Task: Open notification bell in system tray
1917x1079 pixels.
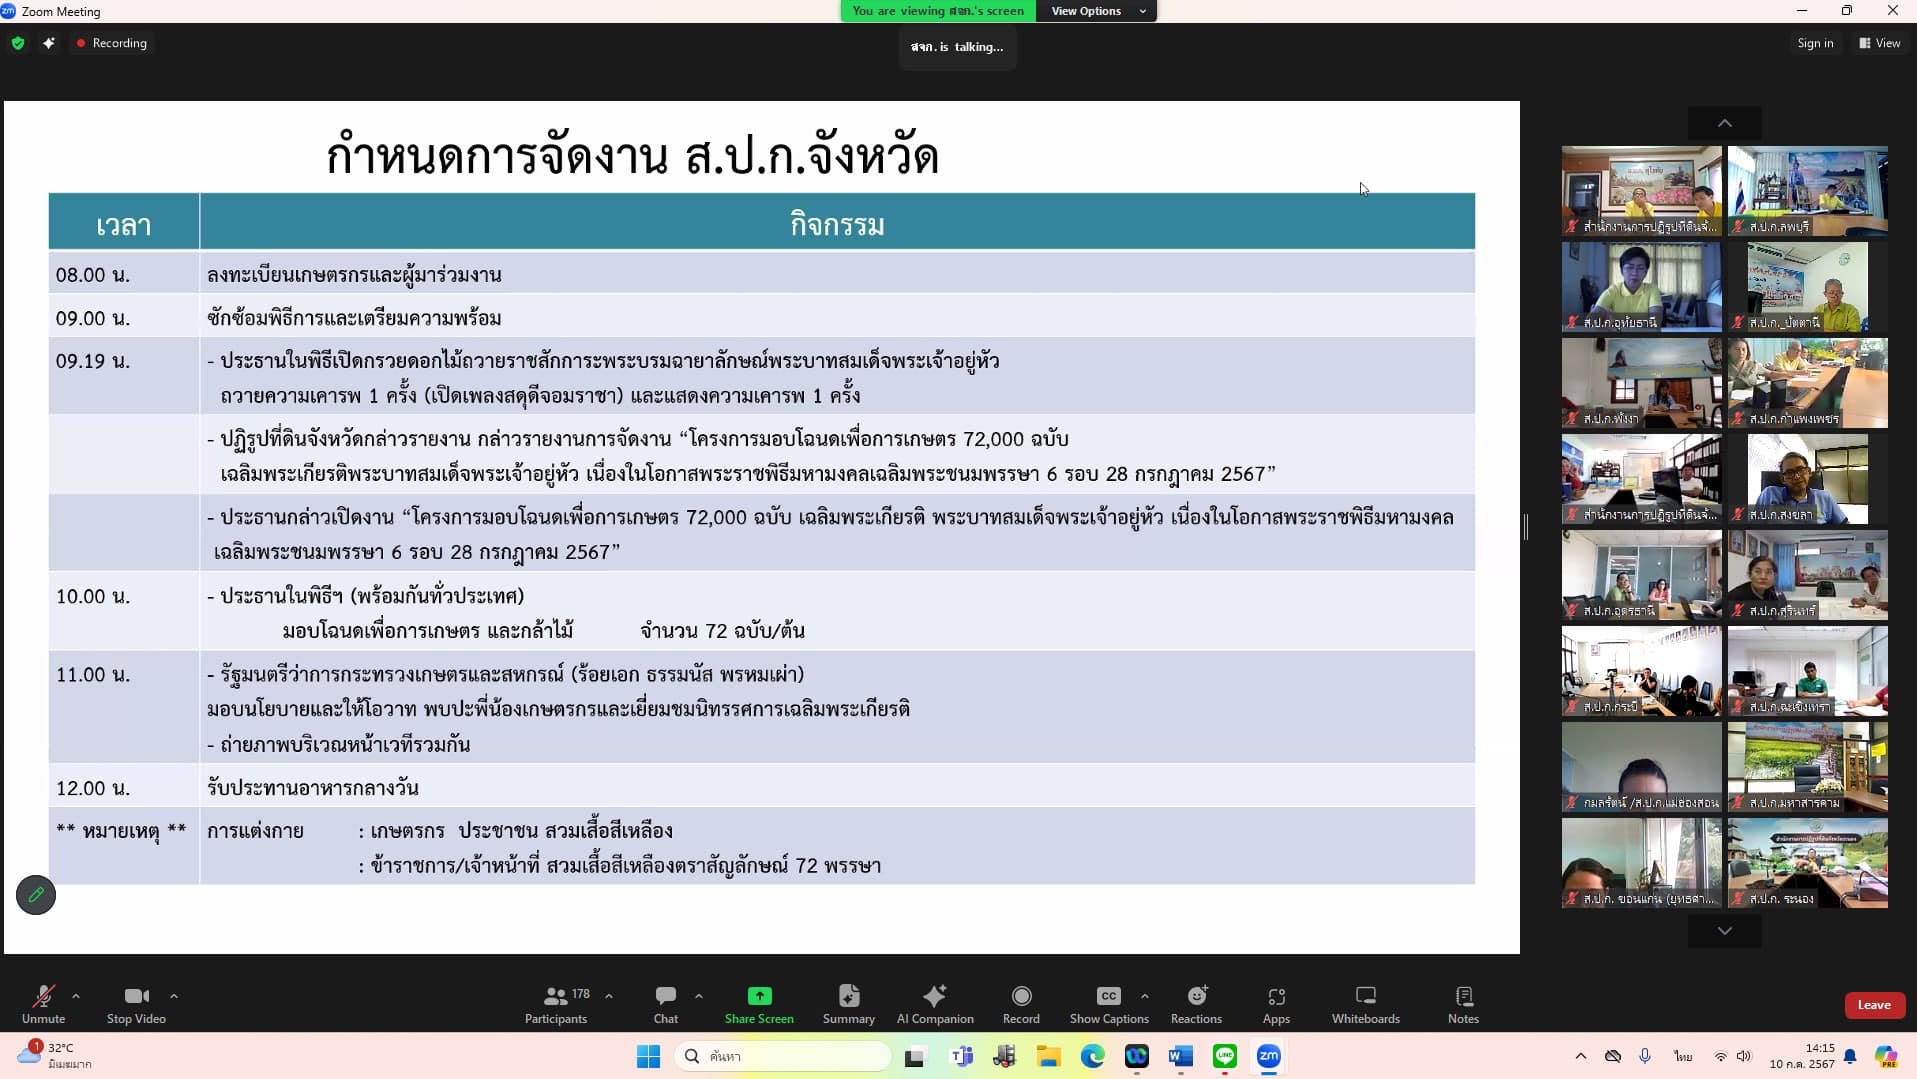Action: click(1850, 1056)
